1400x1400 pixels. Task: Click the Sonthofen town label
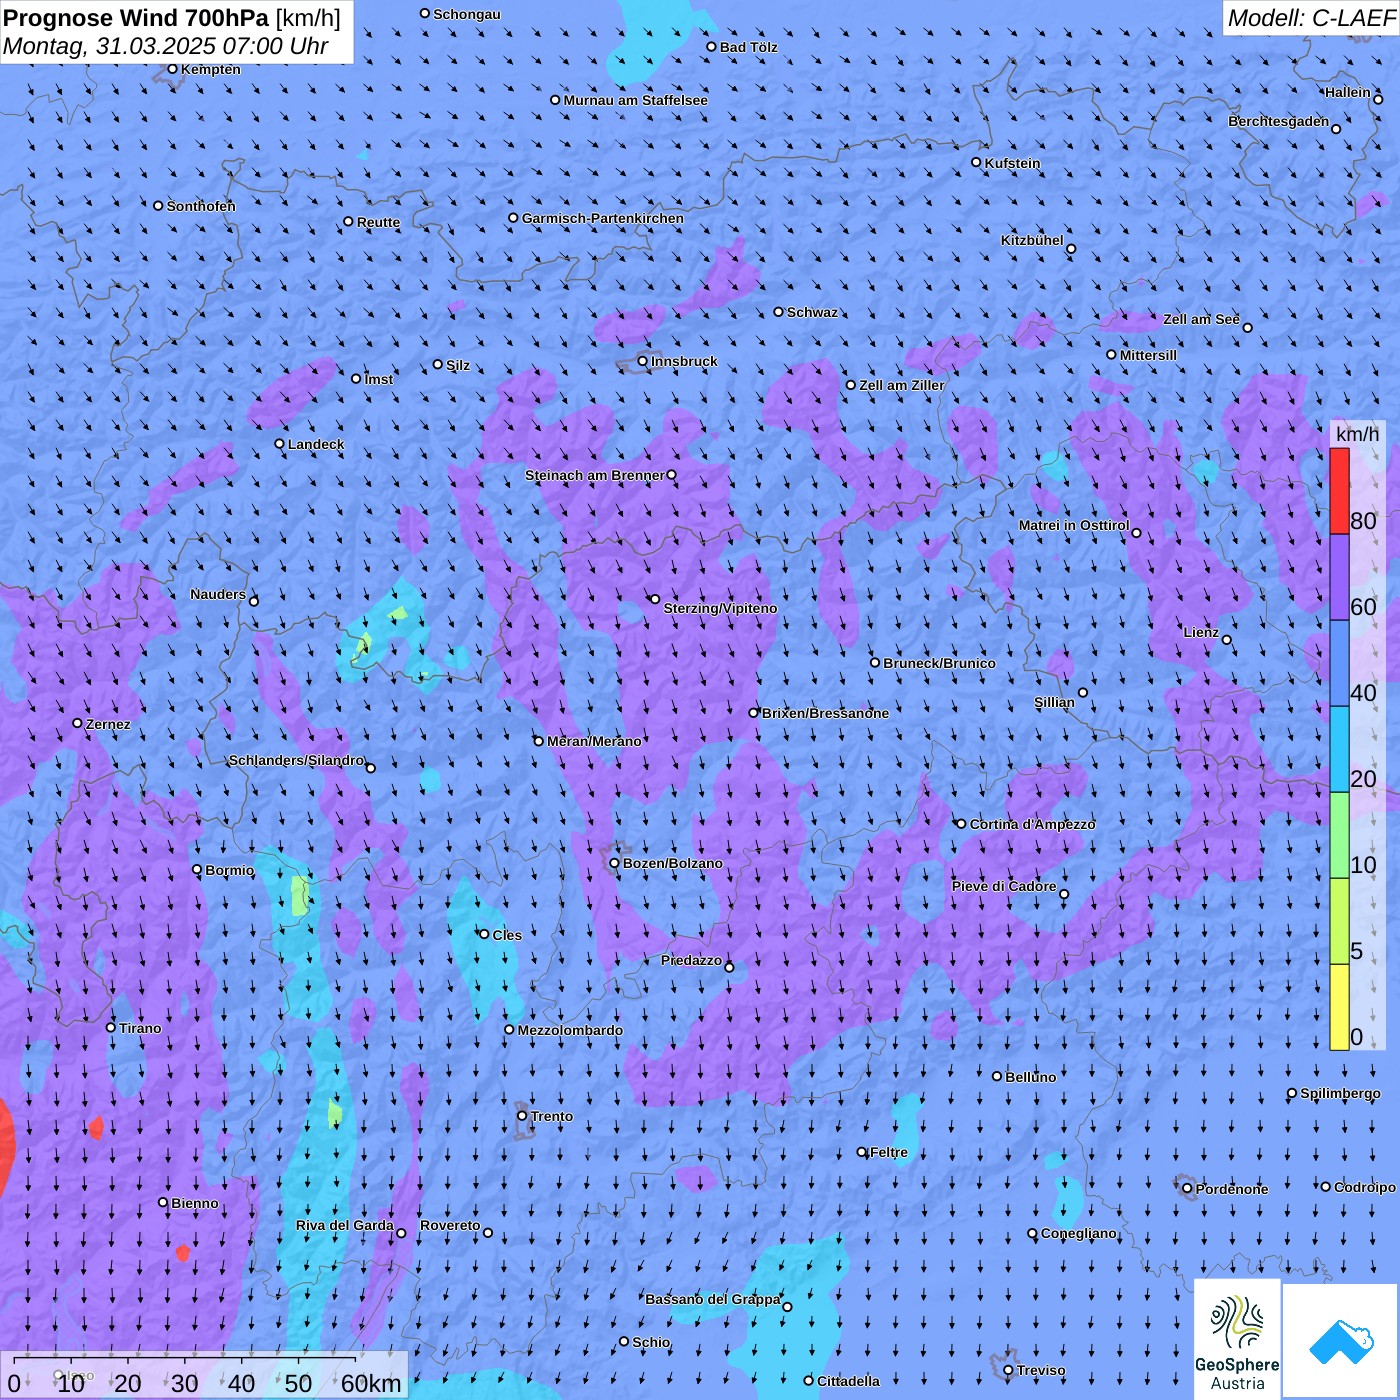click(x=201, y=206)
